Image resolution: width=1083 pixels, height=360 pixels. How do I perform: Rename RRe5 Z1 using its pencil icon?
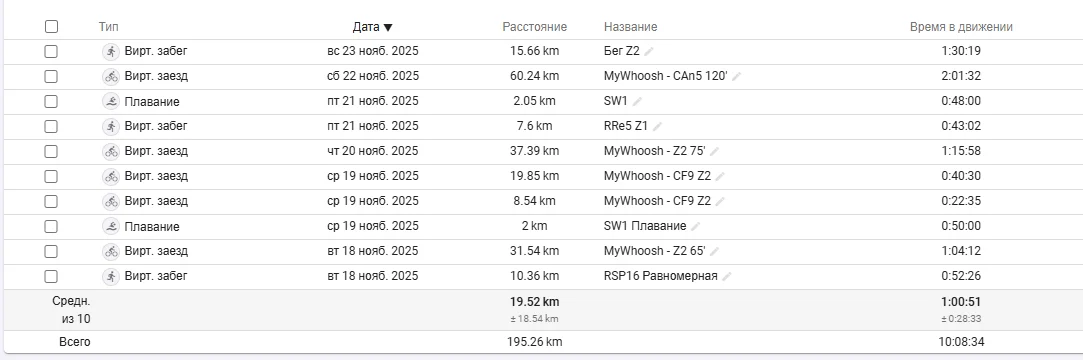click(658, 126)
